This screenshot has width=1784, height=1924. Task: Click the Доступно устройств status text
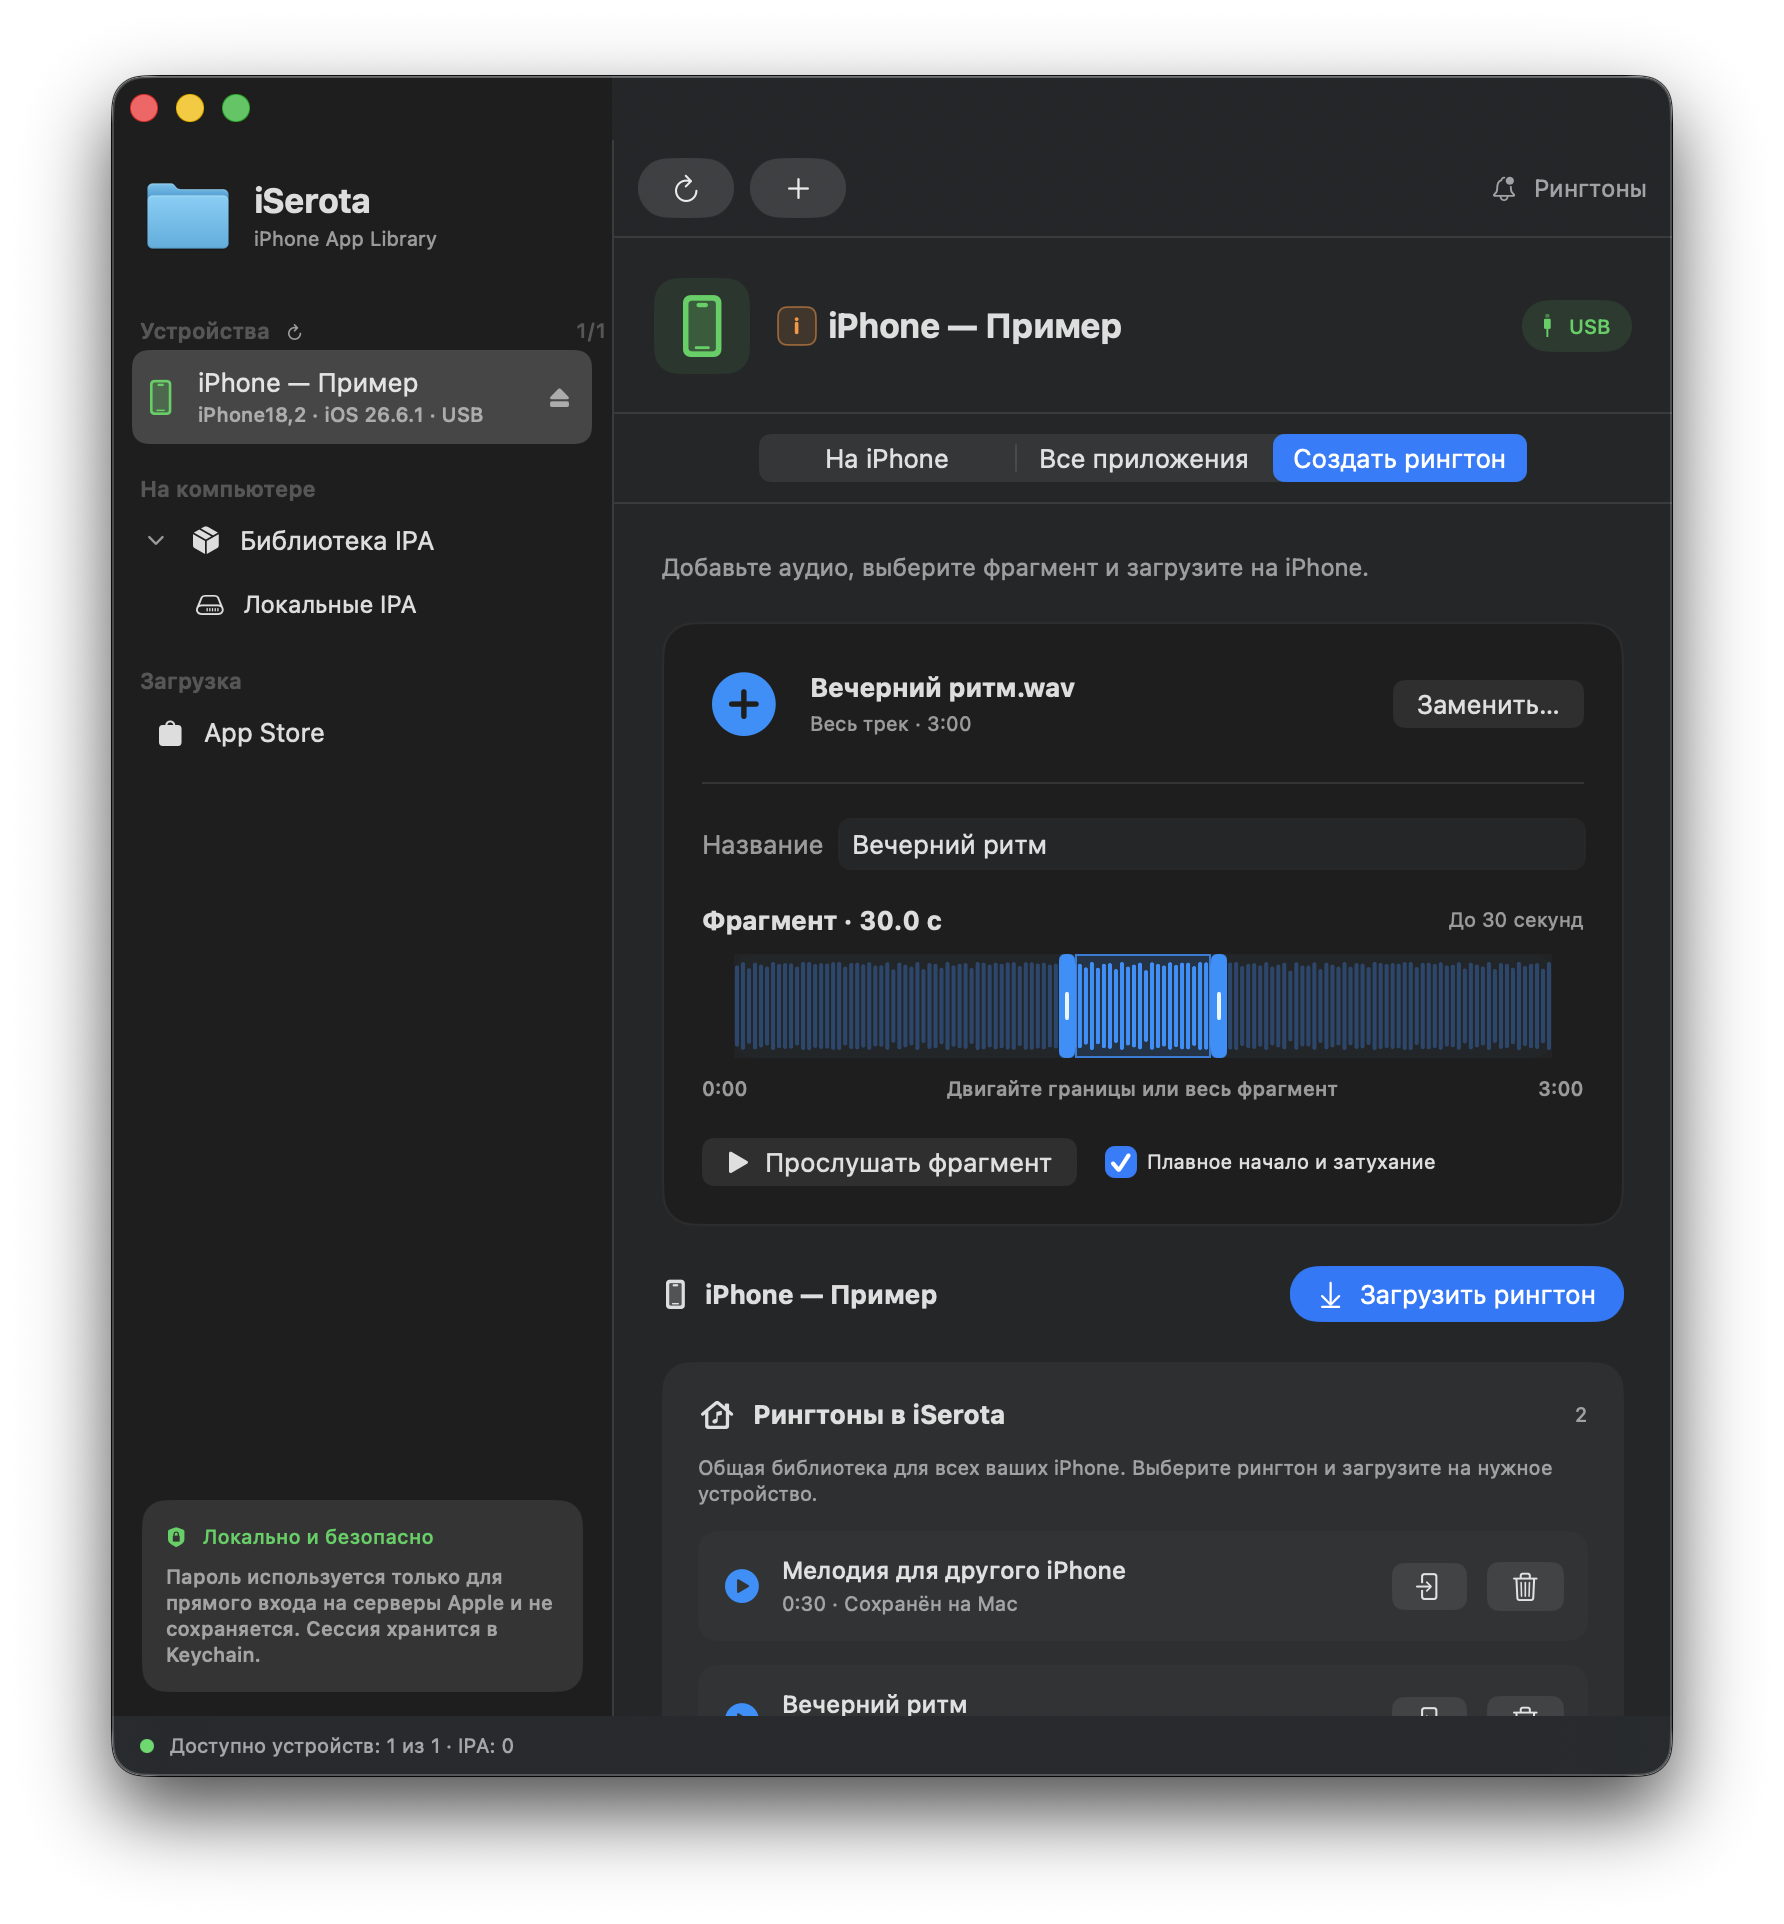[342, 1746]
